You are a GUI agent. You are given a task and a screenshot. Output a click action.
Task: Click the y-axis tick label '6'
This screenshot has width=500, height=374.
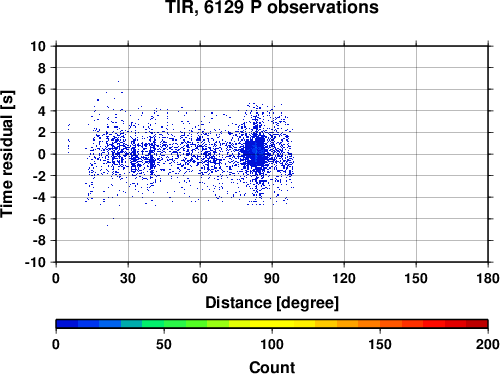[42, 90]
